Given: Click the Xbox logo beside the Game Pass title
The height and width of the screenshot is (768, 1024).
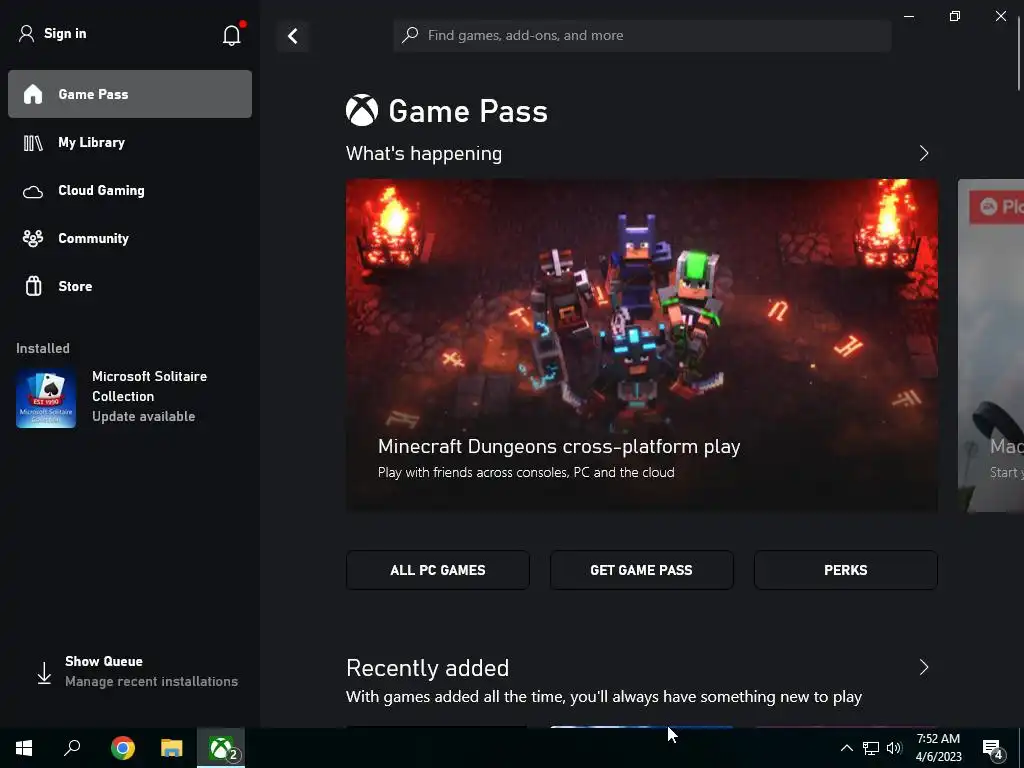Looking at the screenshot, I should [x=362, y=110].
